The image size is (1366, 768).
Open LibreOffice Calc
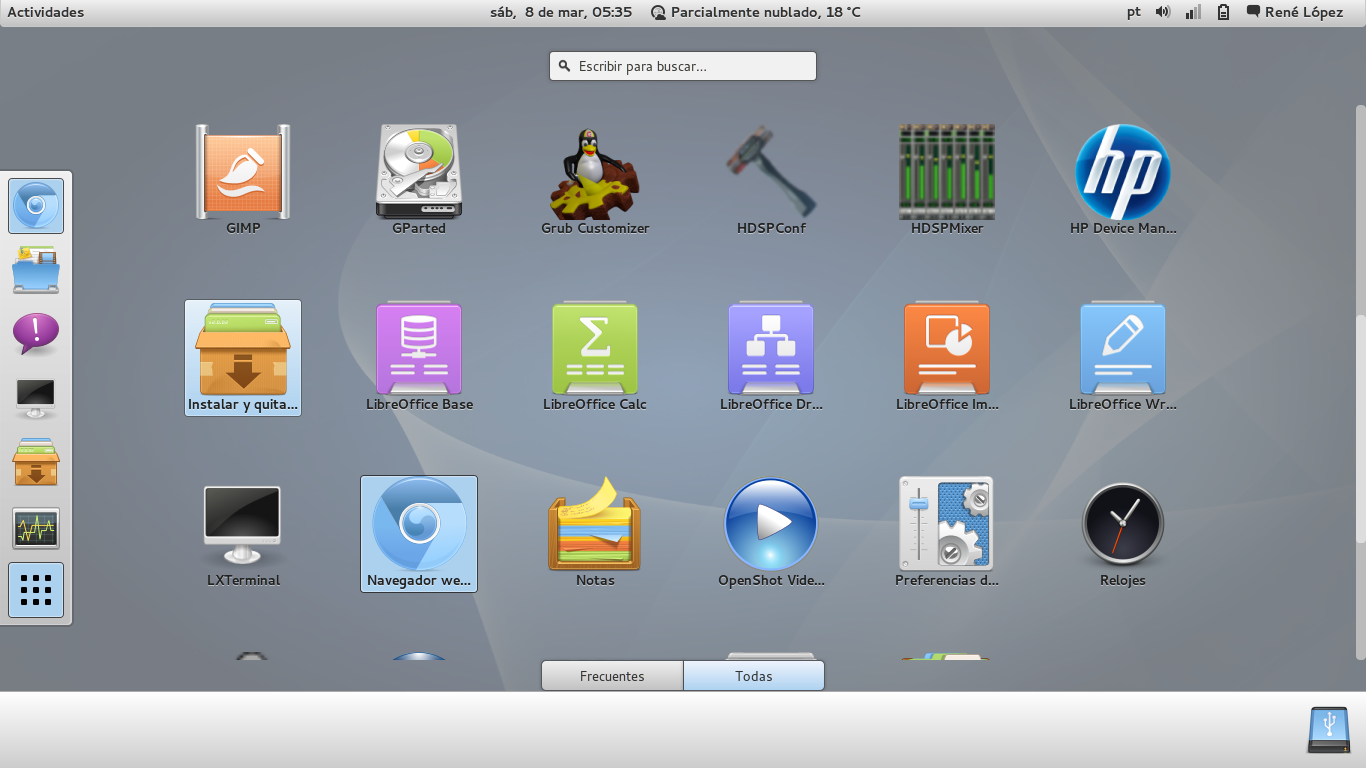595,358
